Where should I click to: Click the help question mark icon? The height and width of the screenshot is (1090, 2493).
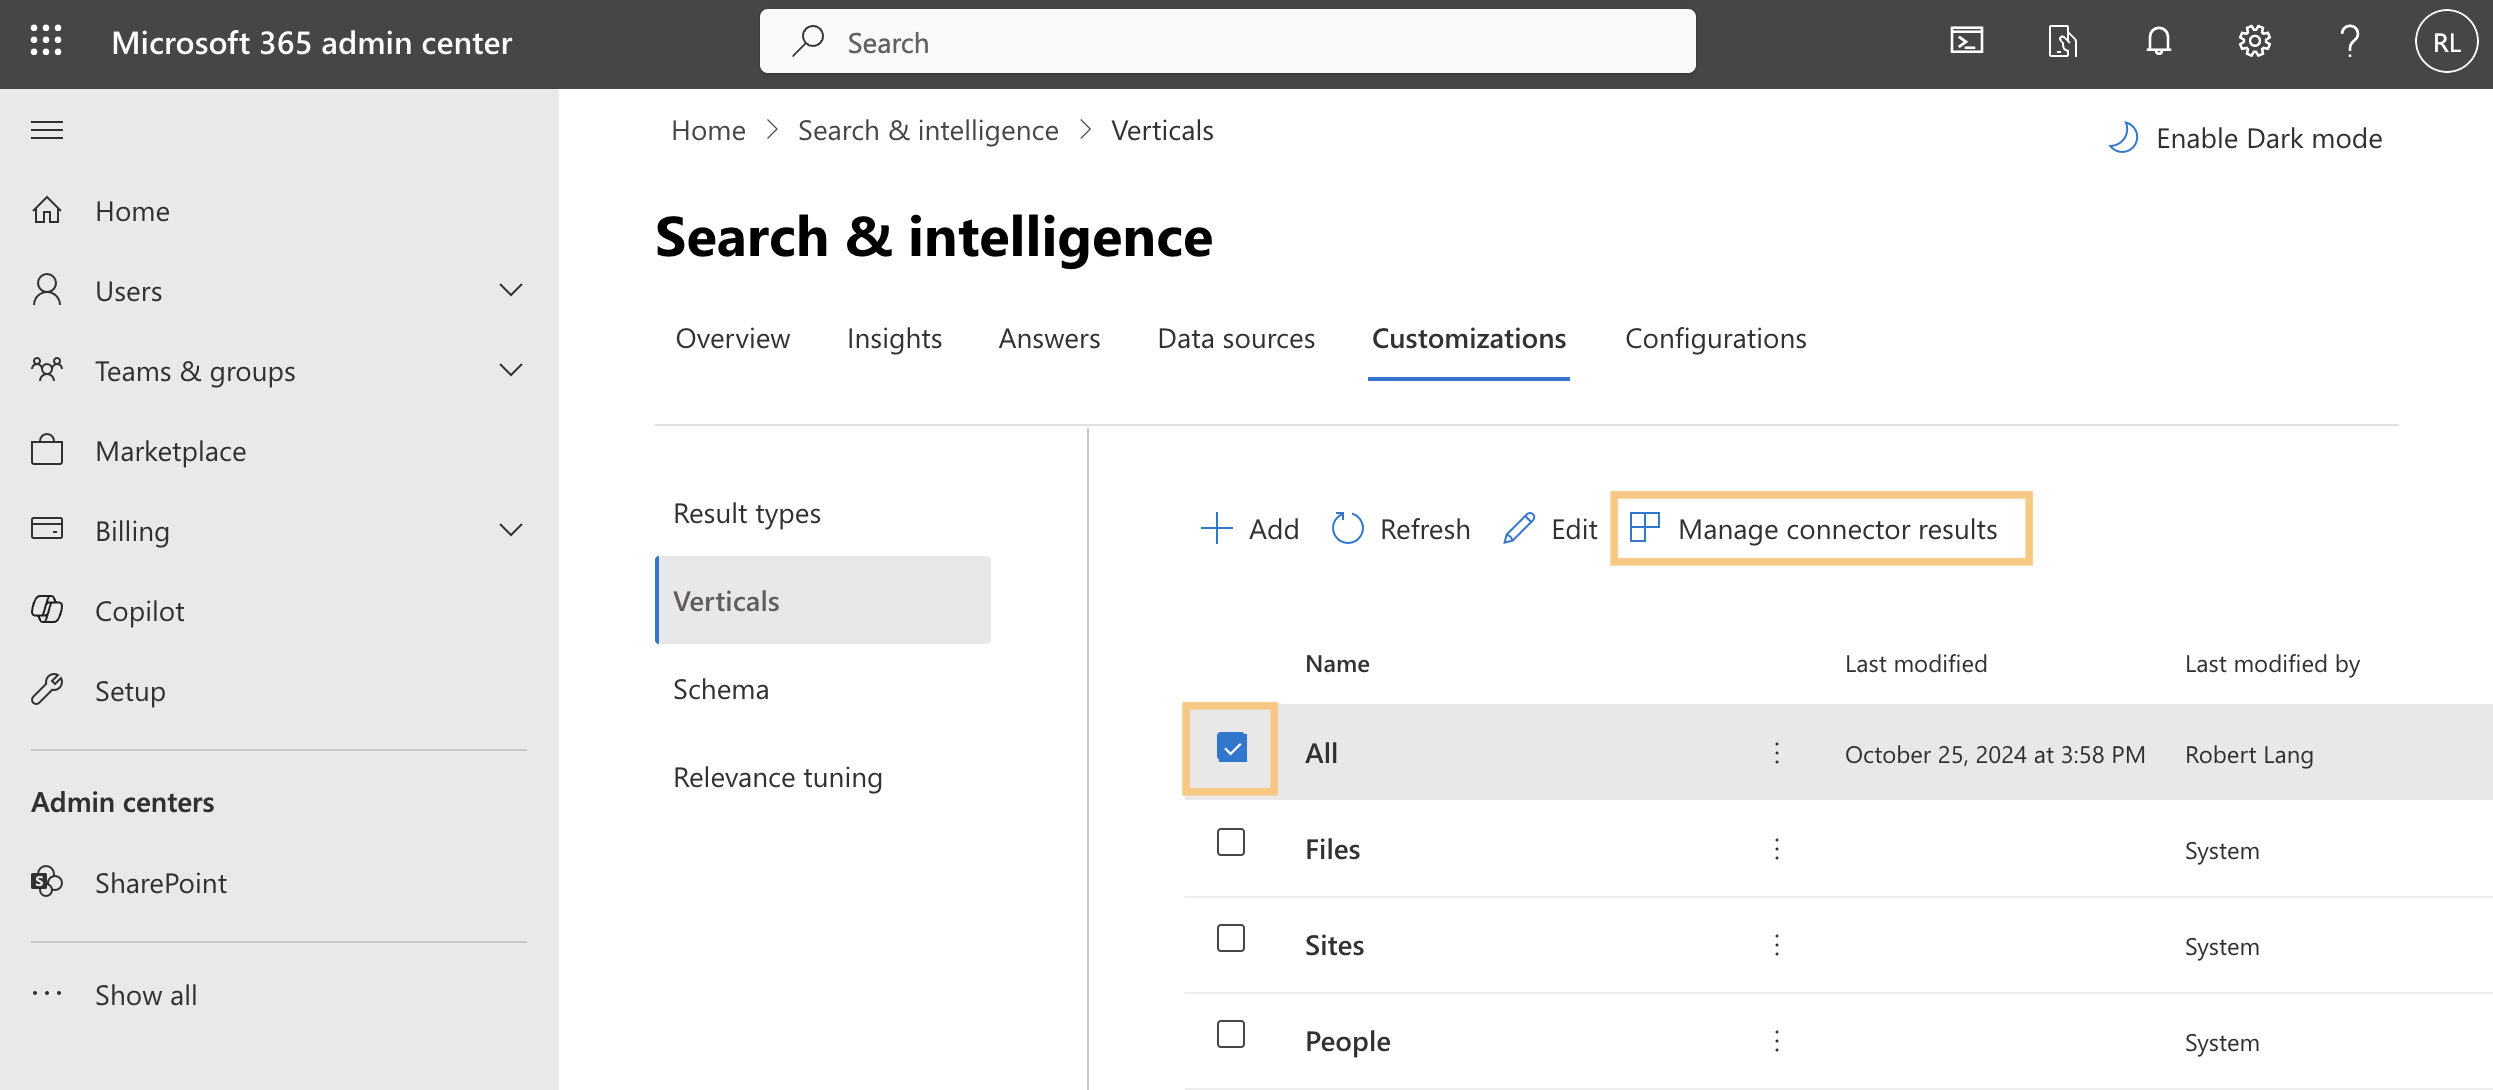pyautogui.click(x=2349, y=42)
